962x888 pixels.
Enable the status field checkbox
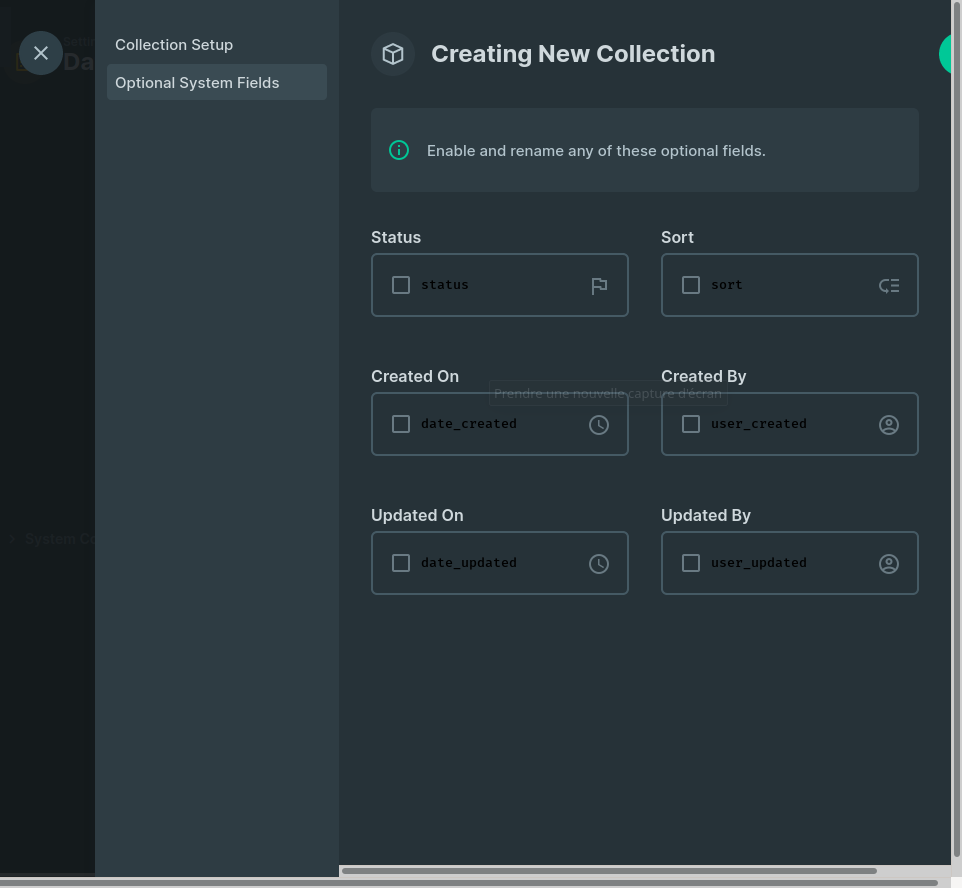tap(401, 285)
